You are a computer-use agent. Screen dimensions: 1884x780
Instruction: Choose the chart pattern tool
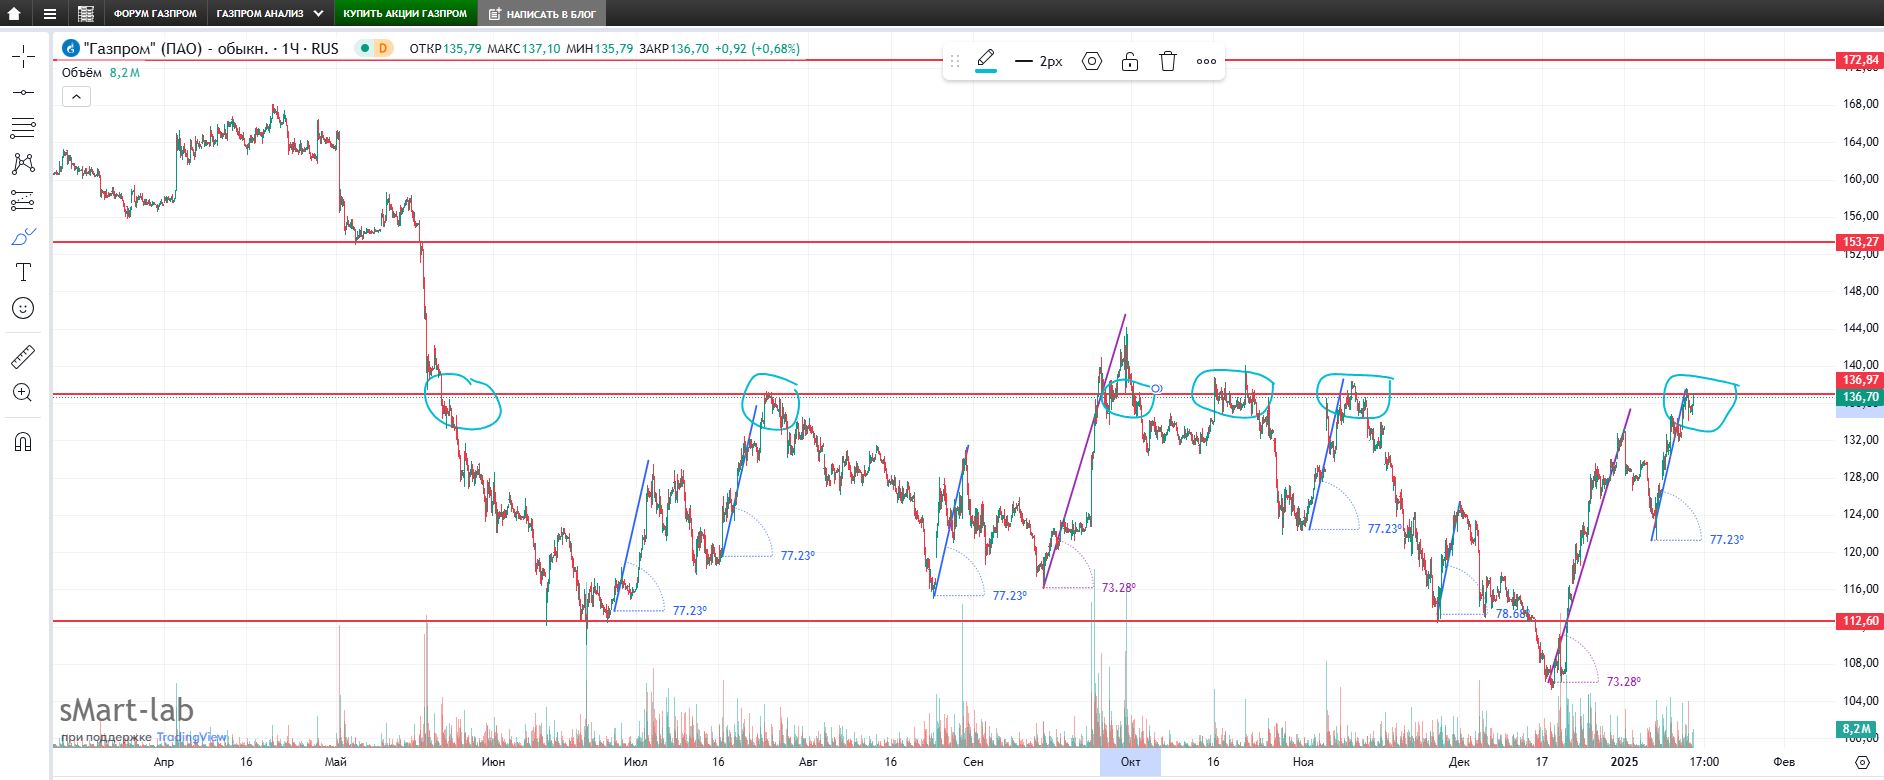click(x=23, y=163)
